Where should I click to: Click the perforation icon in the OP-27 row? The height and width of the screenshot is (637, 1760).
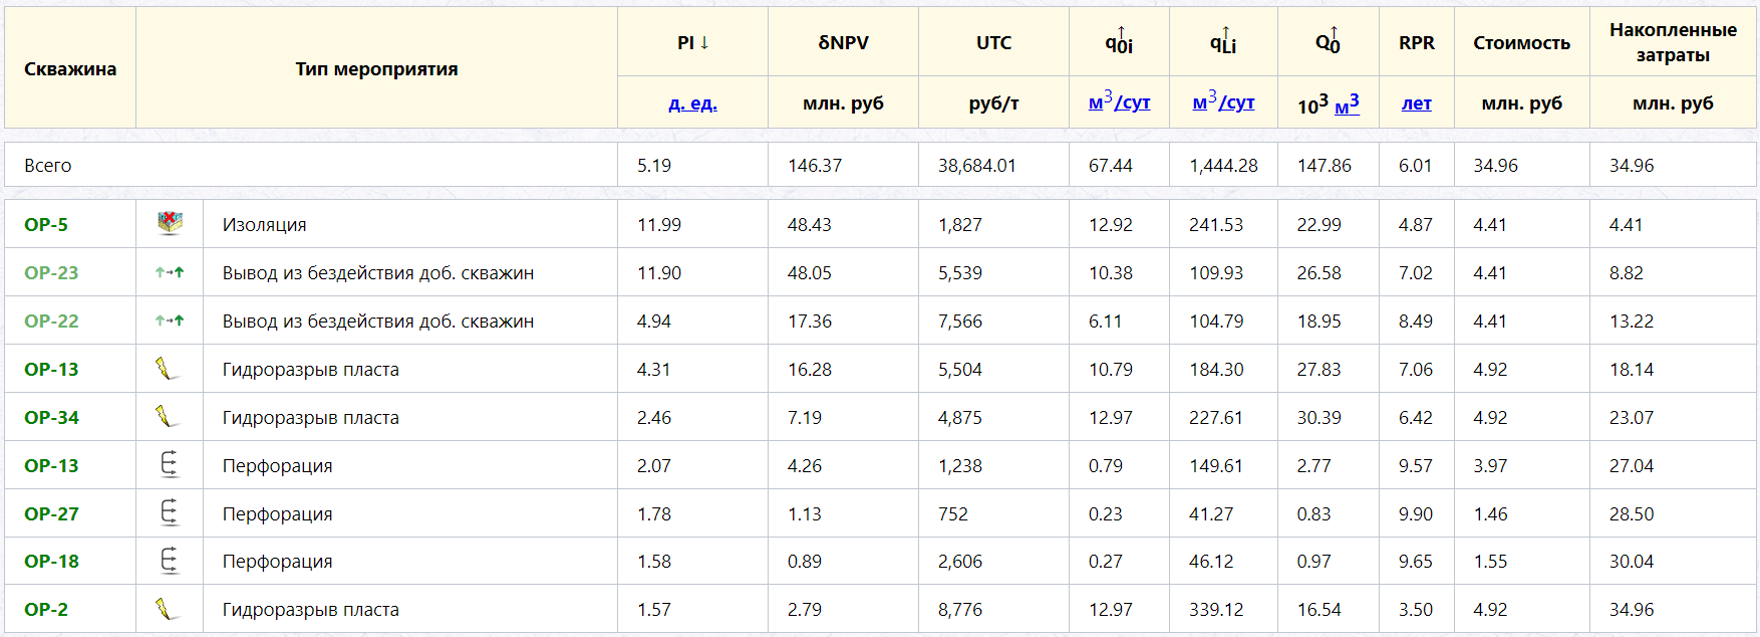click(x=169, y=513)
